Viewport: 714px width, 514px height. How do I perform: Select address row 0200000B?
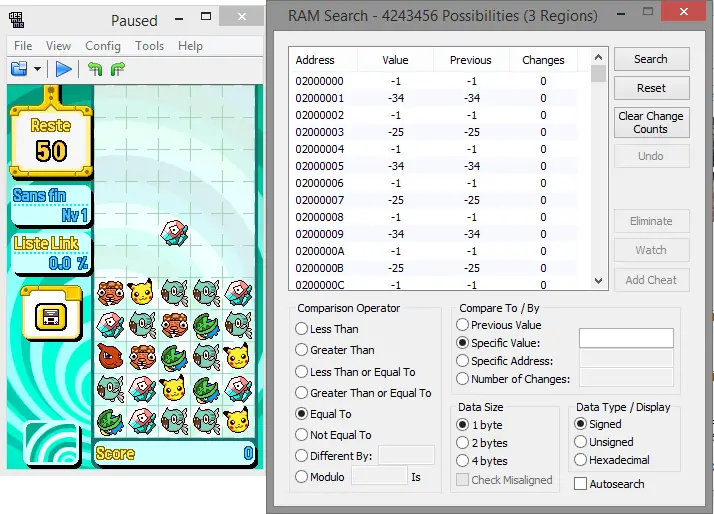[433, 268]
